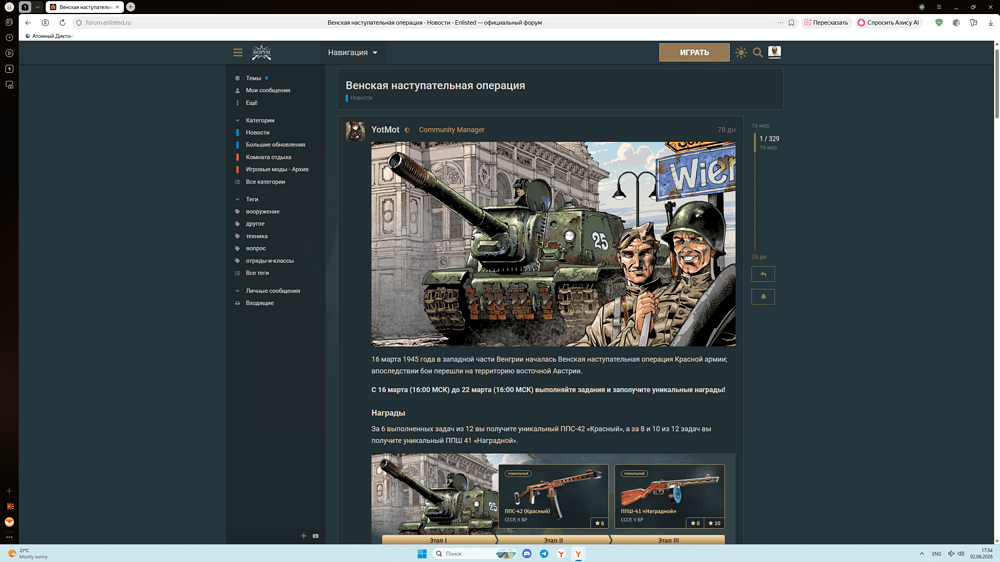Open the Комната отдыха category
The width and height of the screenshot is (1000, 562).
click(x=268, y=157)
